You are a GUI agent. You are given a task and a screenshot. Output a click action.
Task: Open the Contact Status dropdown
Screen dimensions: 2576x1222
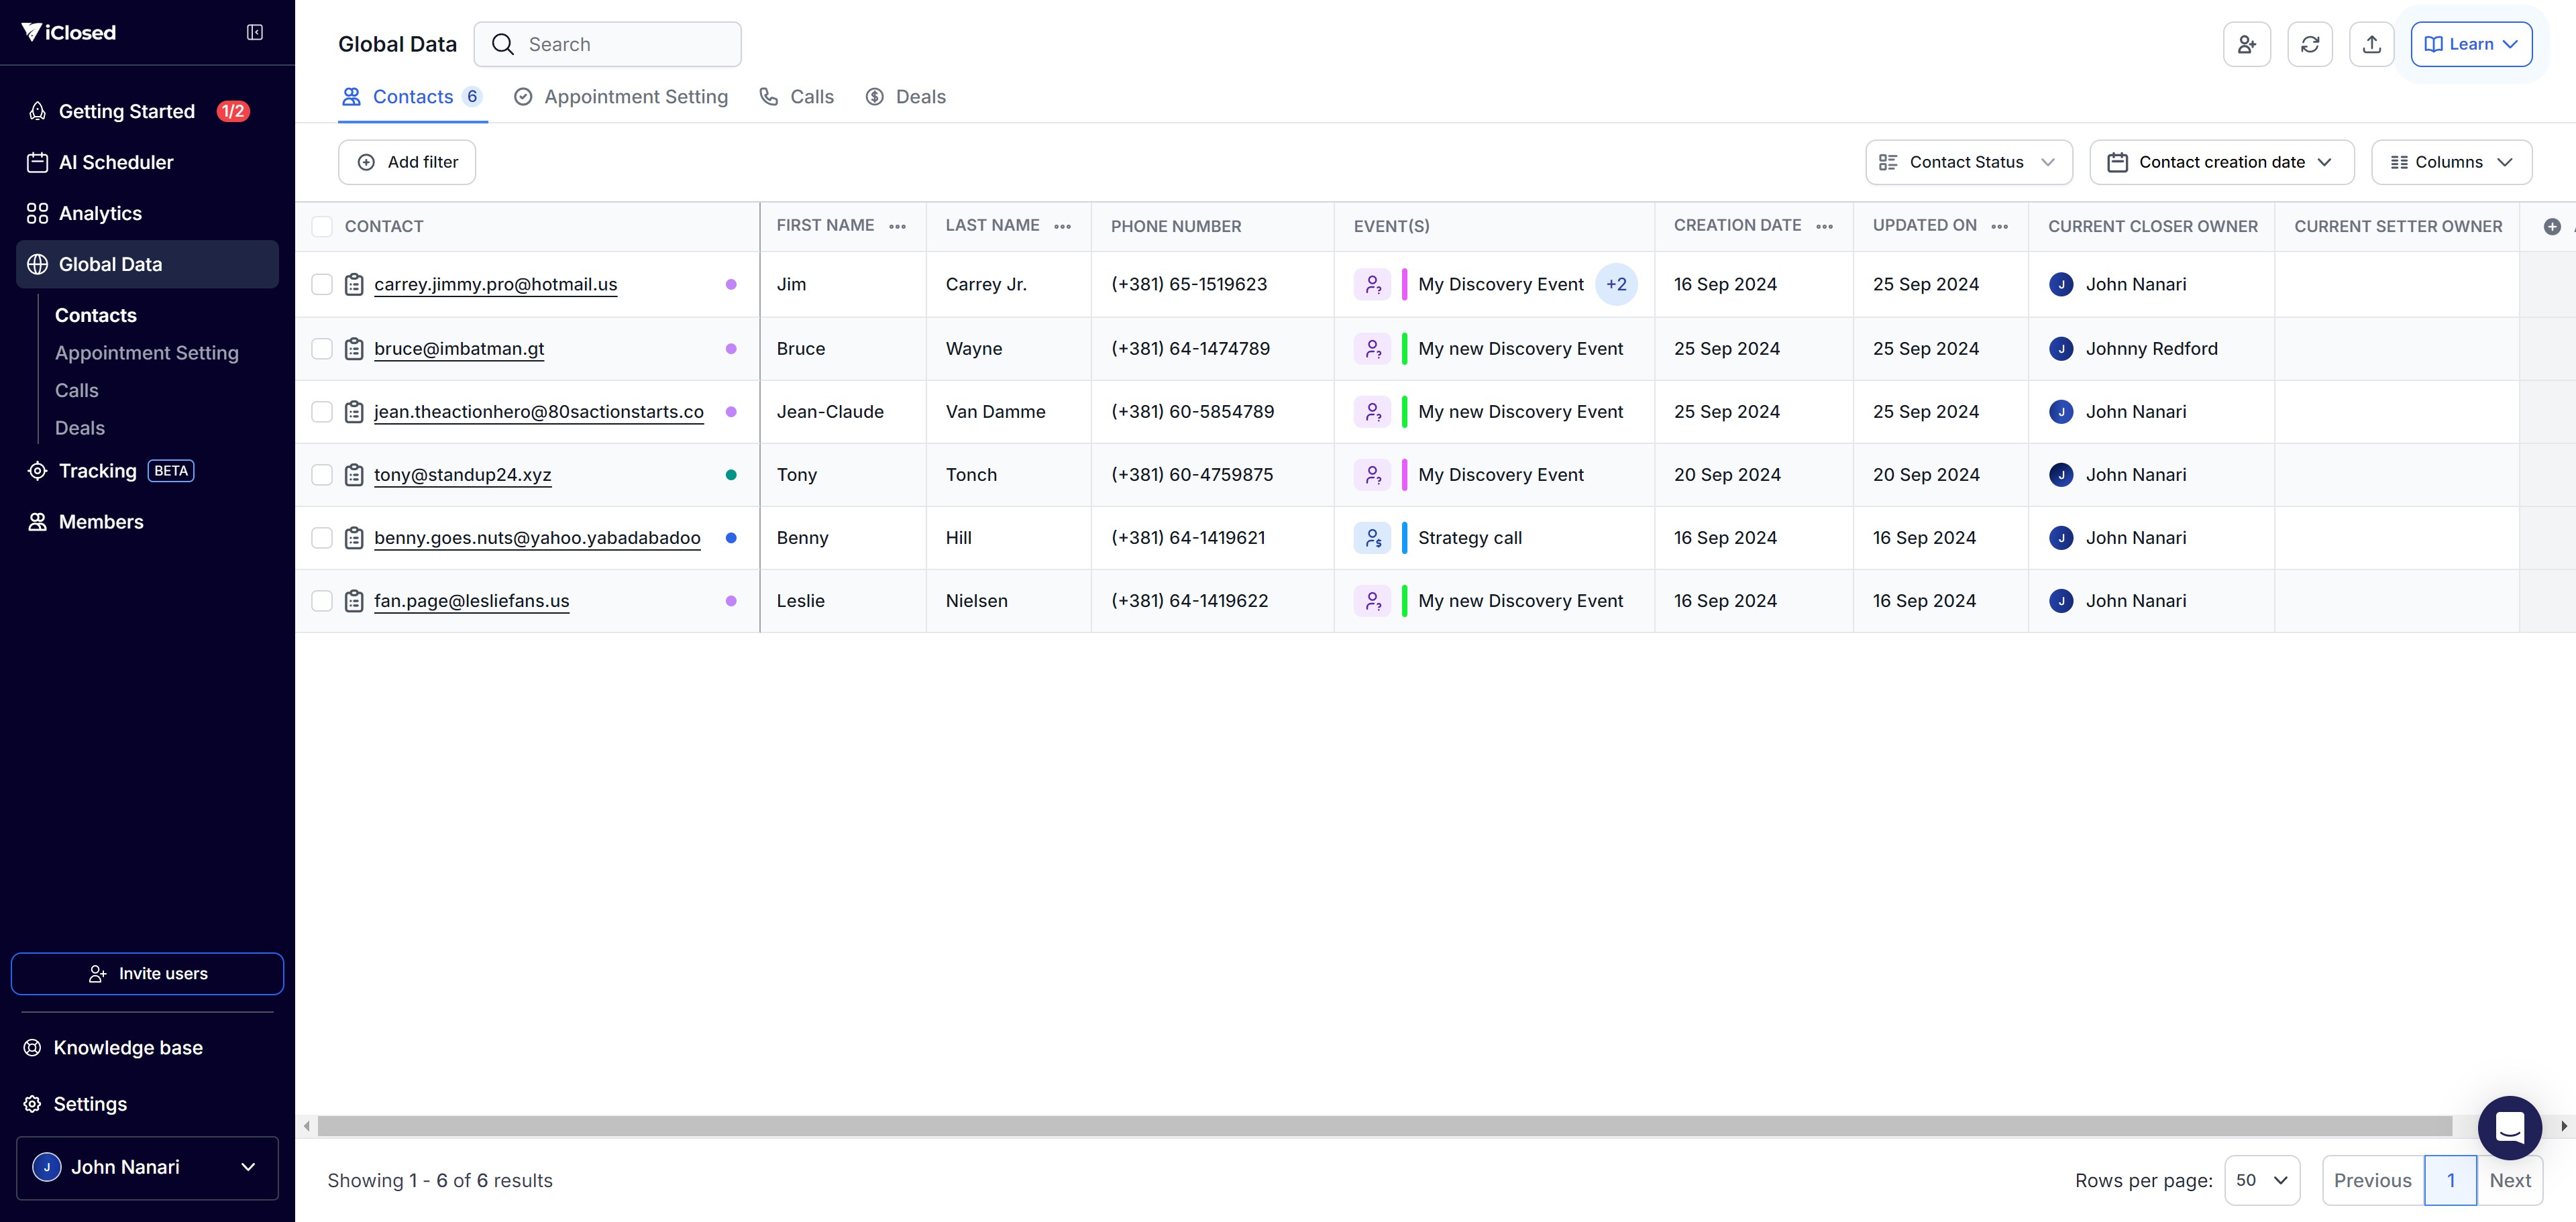pyautogui.click(x=1968, y=162)
